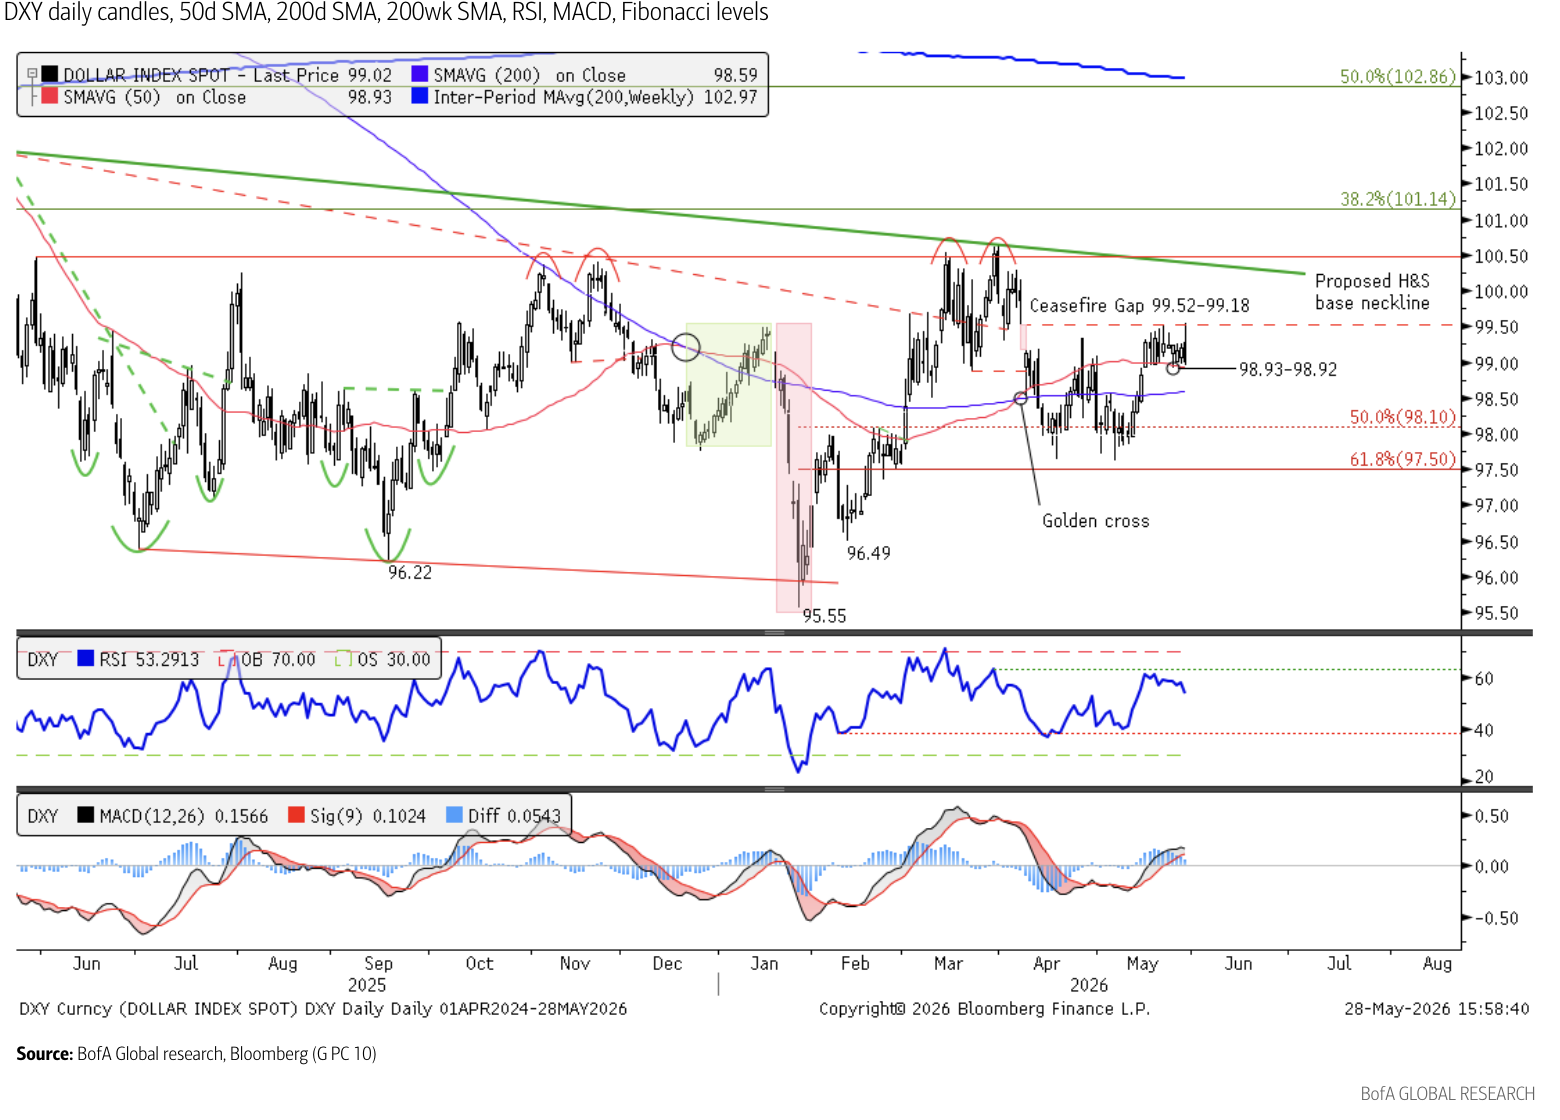
Task: Click the Jan month label on time axis
Action: tap(764, 964)
